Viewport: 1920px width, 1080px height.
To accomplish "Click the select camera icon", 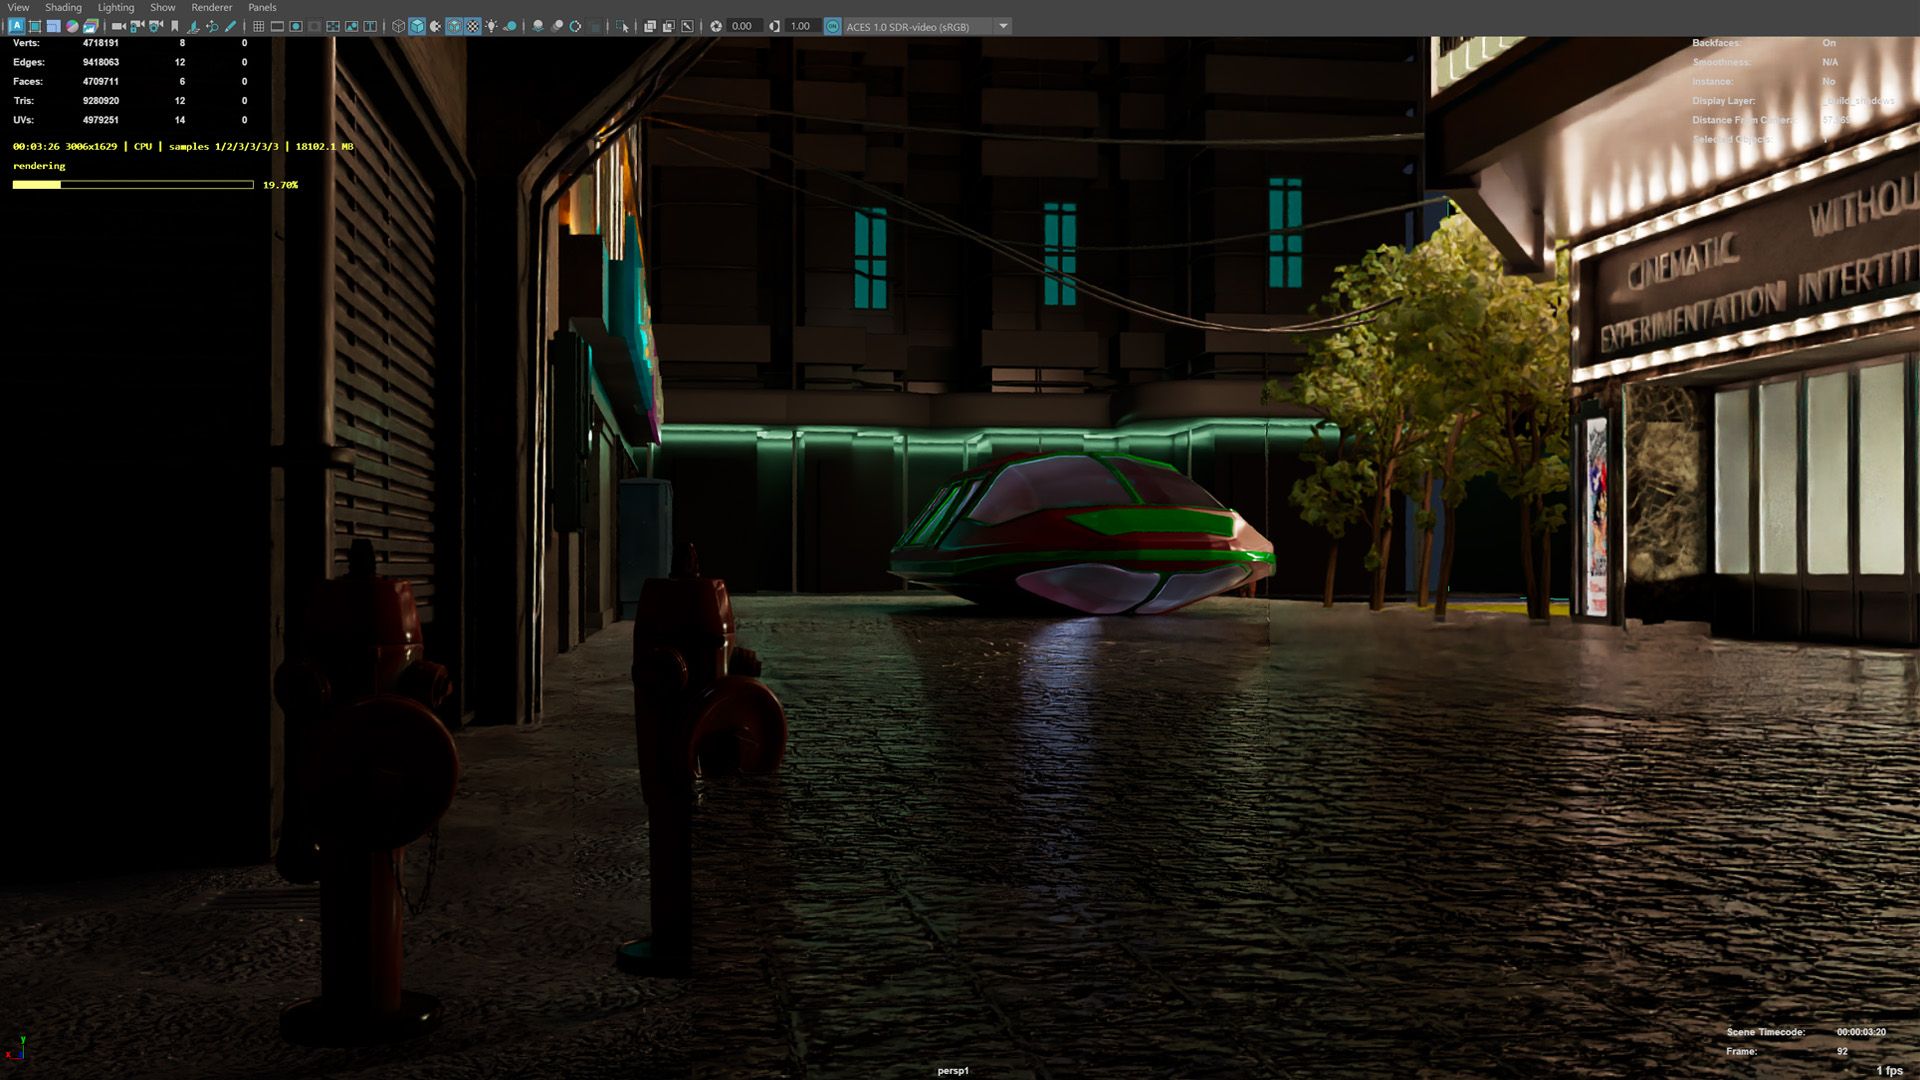I will pos(118,26).
